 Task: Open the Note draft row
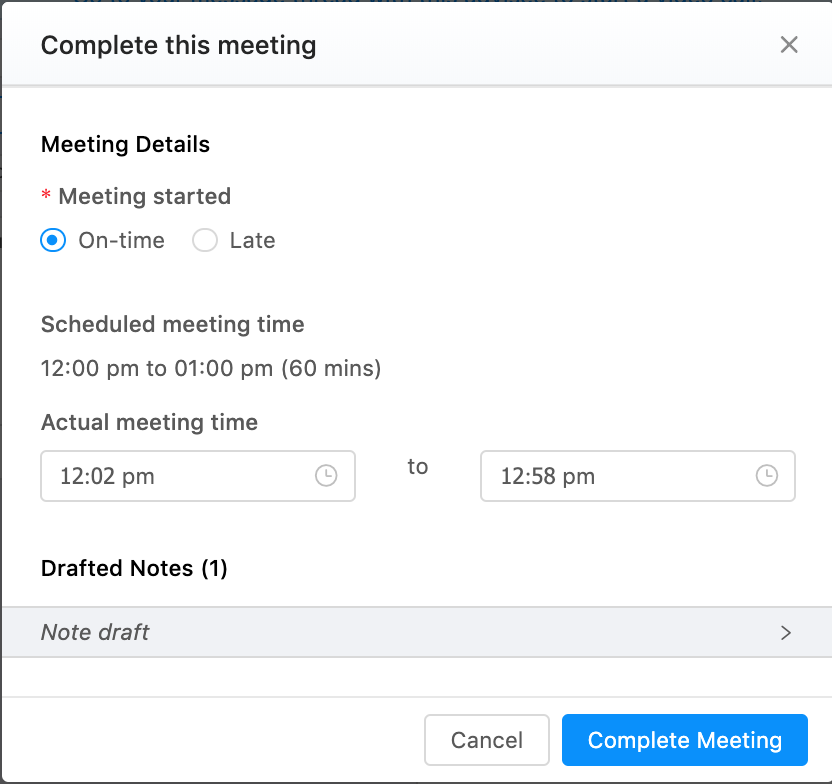pos(417,632)
